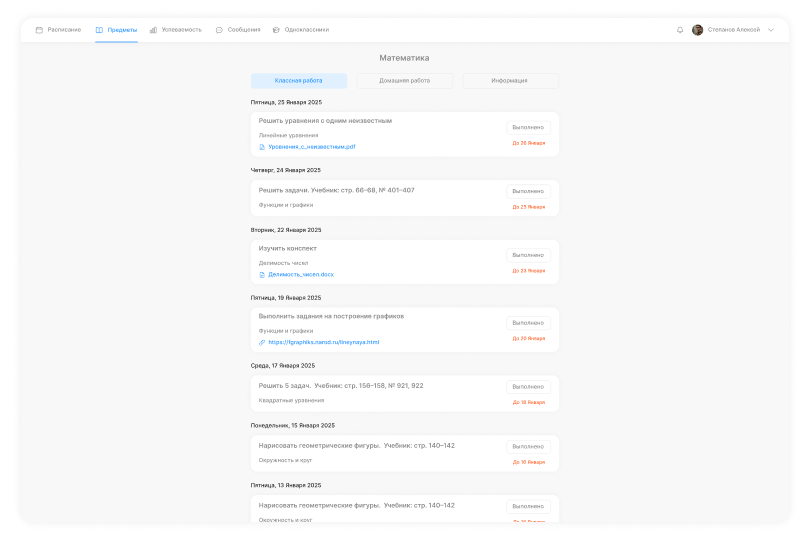Toggle Выполнено for the Изучить конспект task
The width and height of the screenshot is (810, 540).
coord(528,255)
